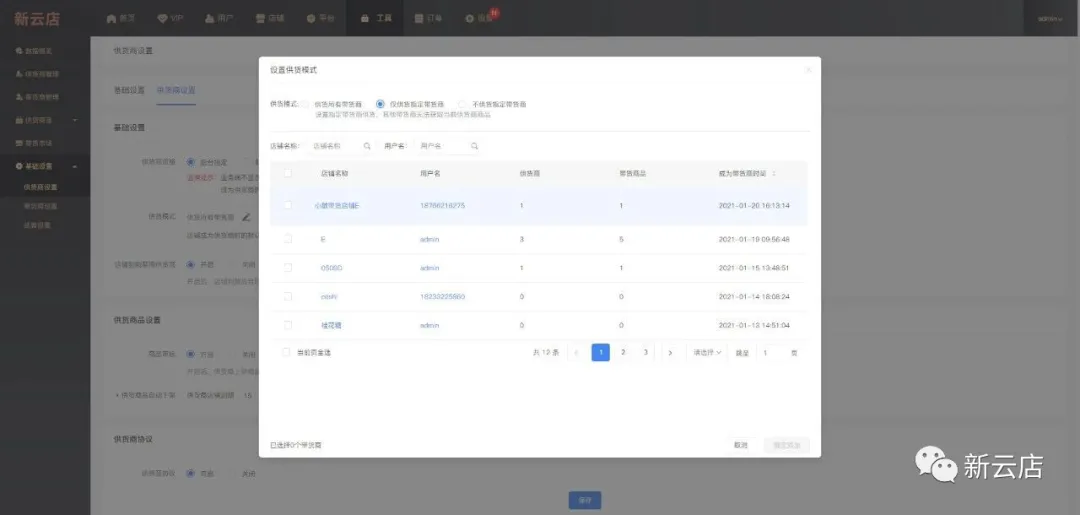1080x515 pixels.
Task: Open the 订单 orders menu
Action: coord(428,19)
